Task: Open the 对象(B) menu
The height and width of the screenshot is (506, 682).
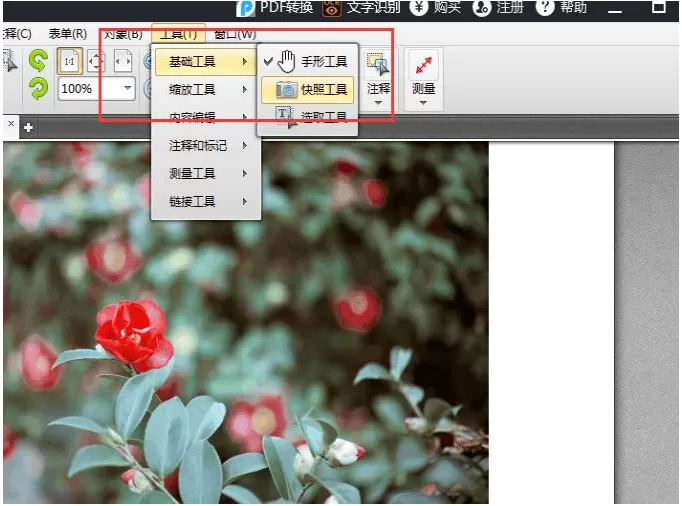Action: (x=124, y=34)
